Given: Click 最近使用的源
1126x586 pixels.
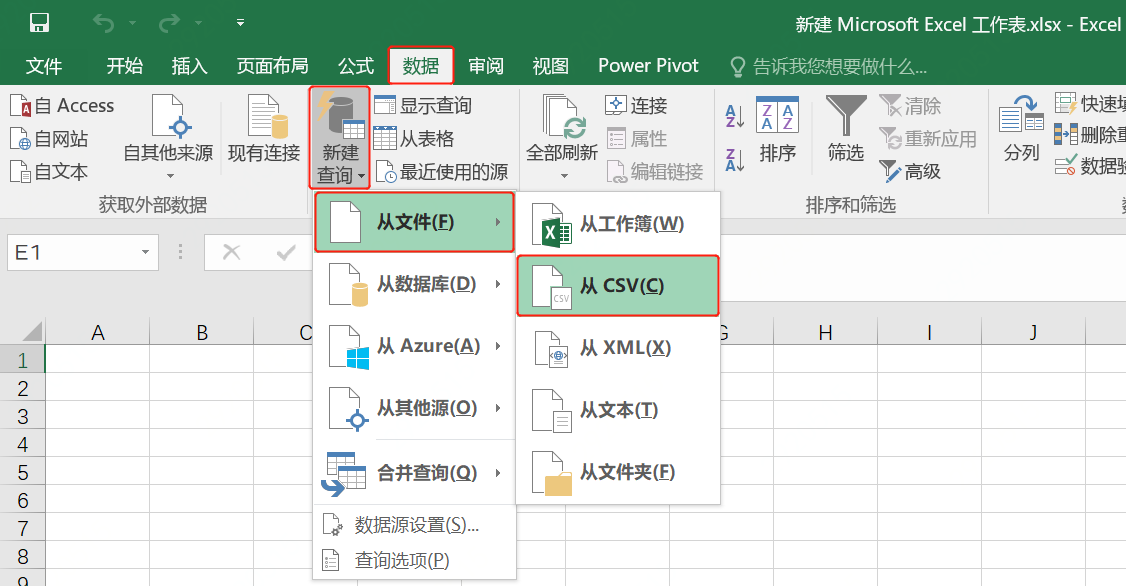Looking at the screenshot, I should click(442, 172).
